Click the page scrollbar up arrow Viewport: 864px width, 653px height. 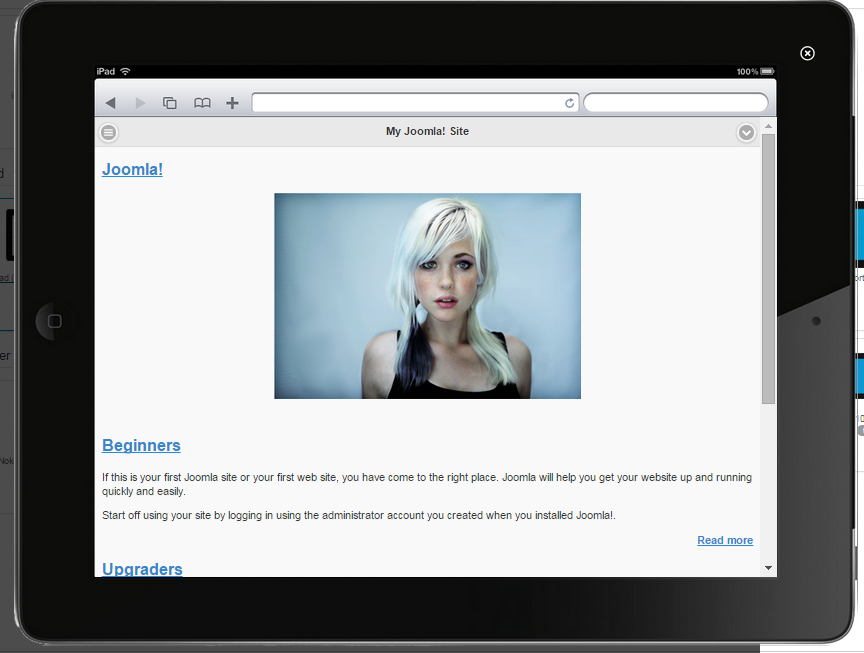pyautogui.click(x=768, y=125)
